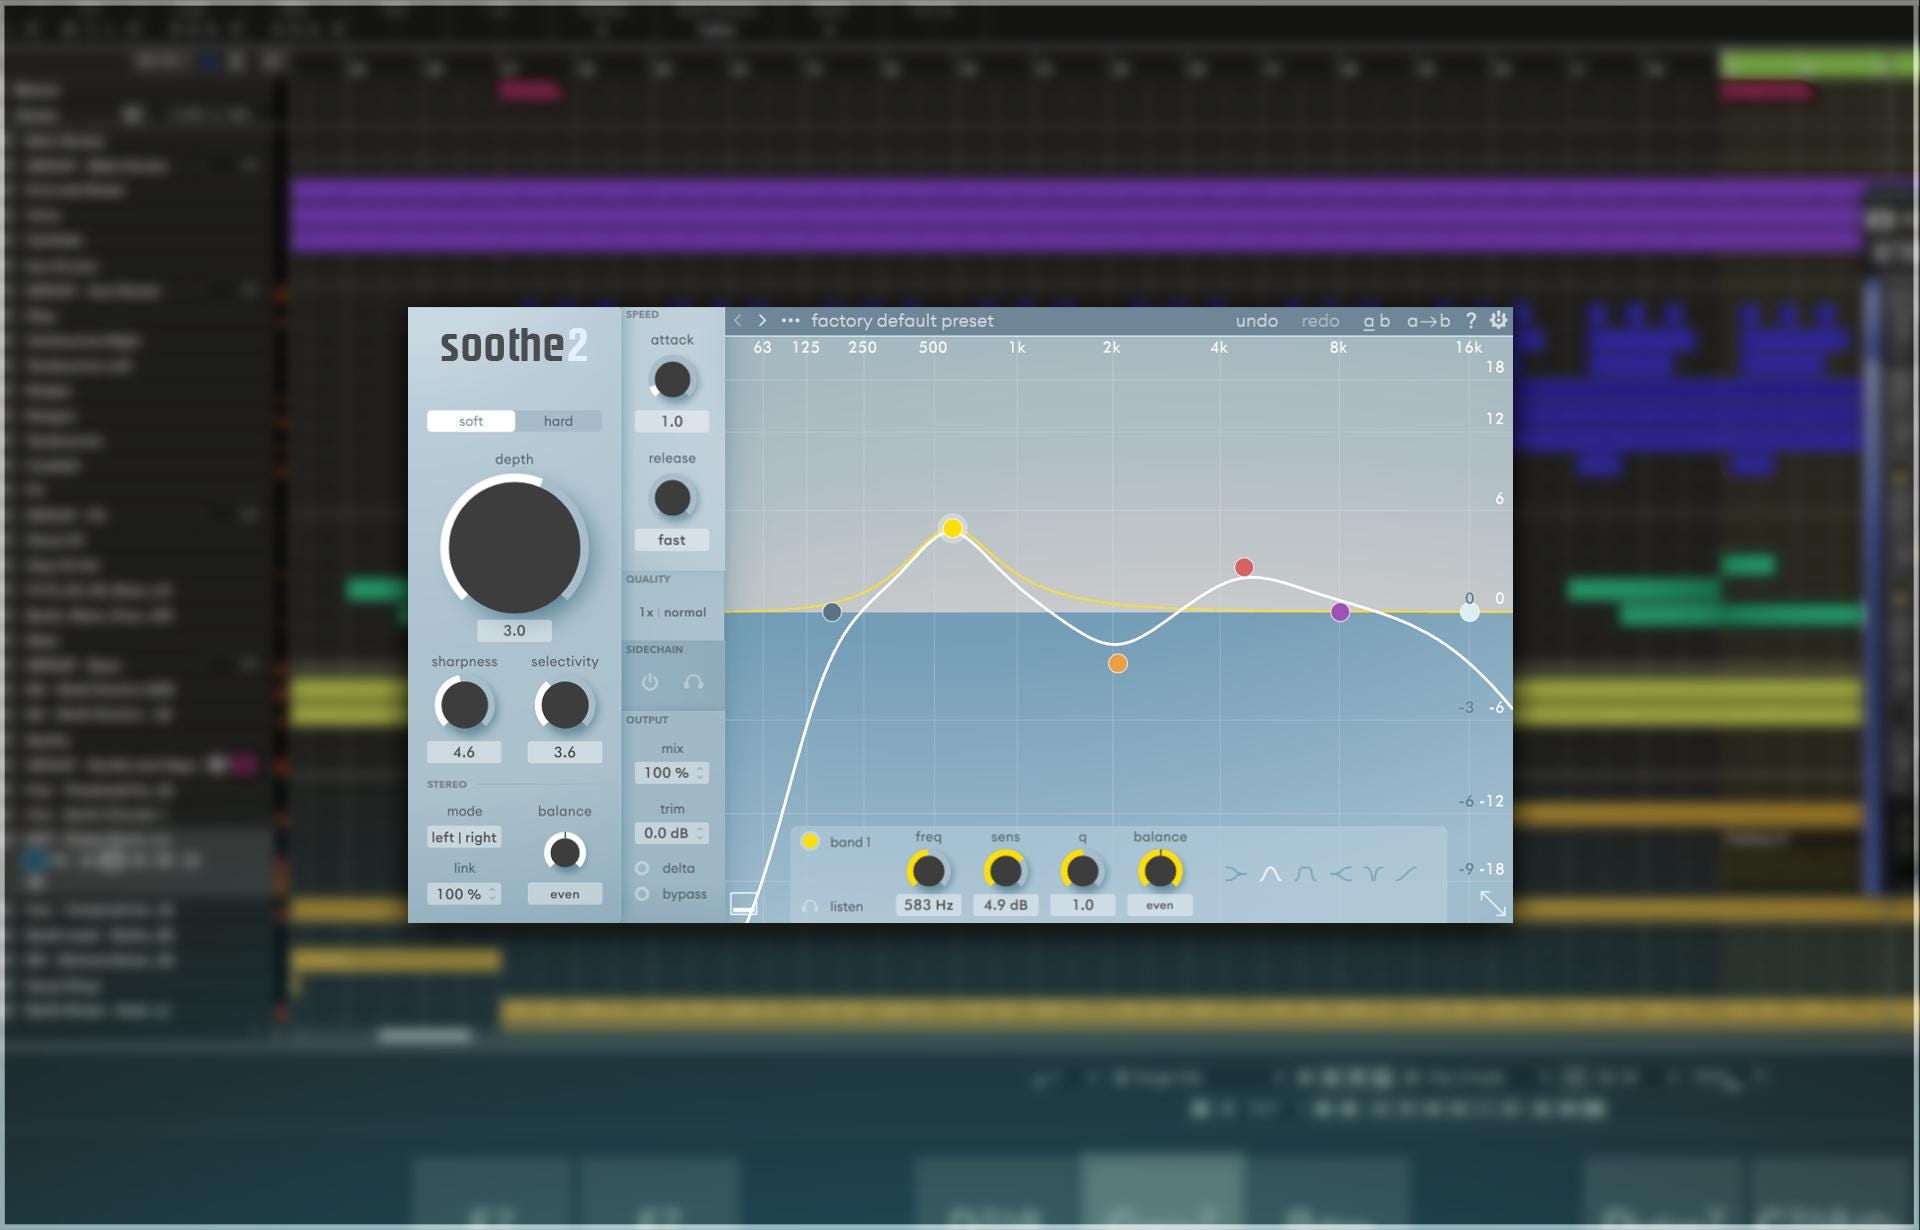Click the stereo balance 'even' value box

(565, 894)
